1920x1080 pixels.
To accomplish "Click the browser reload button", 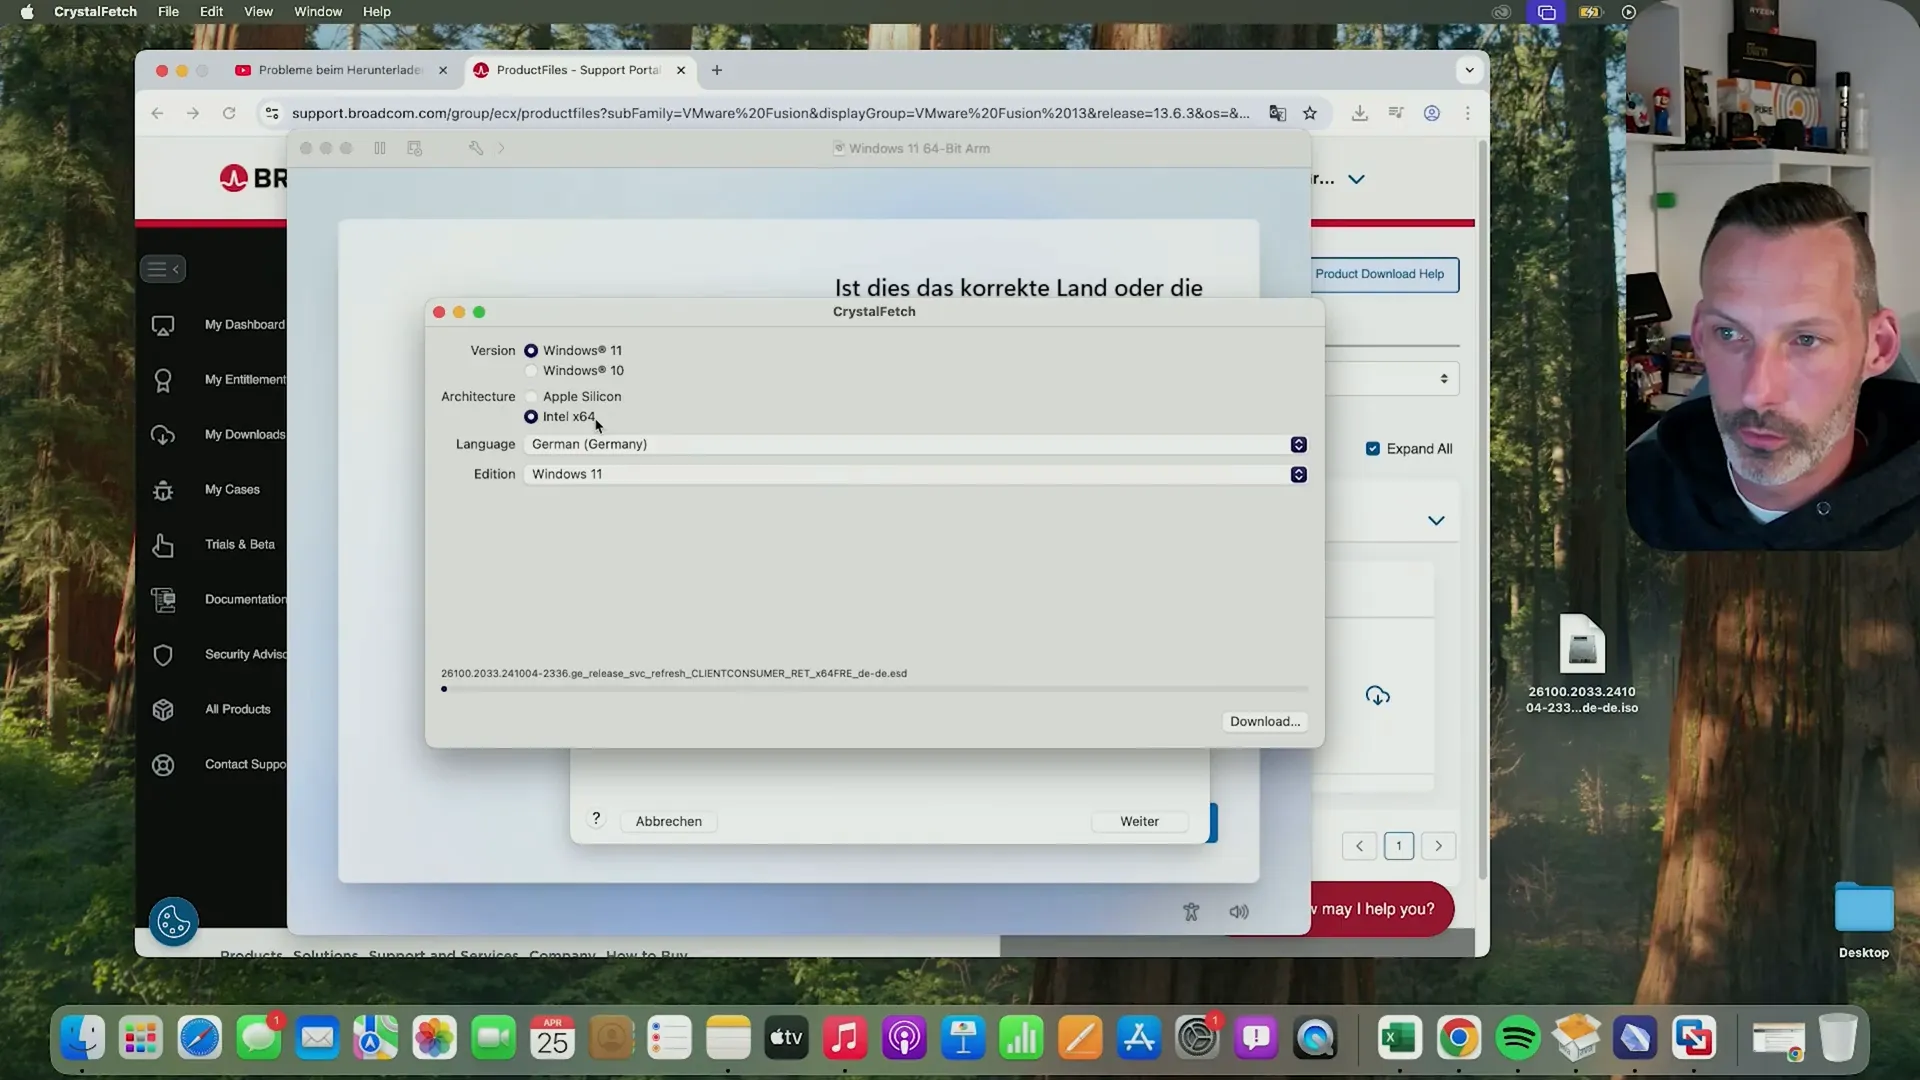I will 229,113.
